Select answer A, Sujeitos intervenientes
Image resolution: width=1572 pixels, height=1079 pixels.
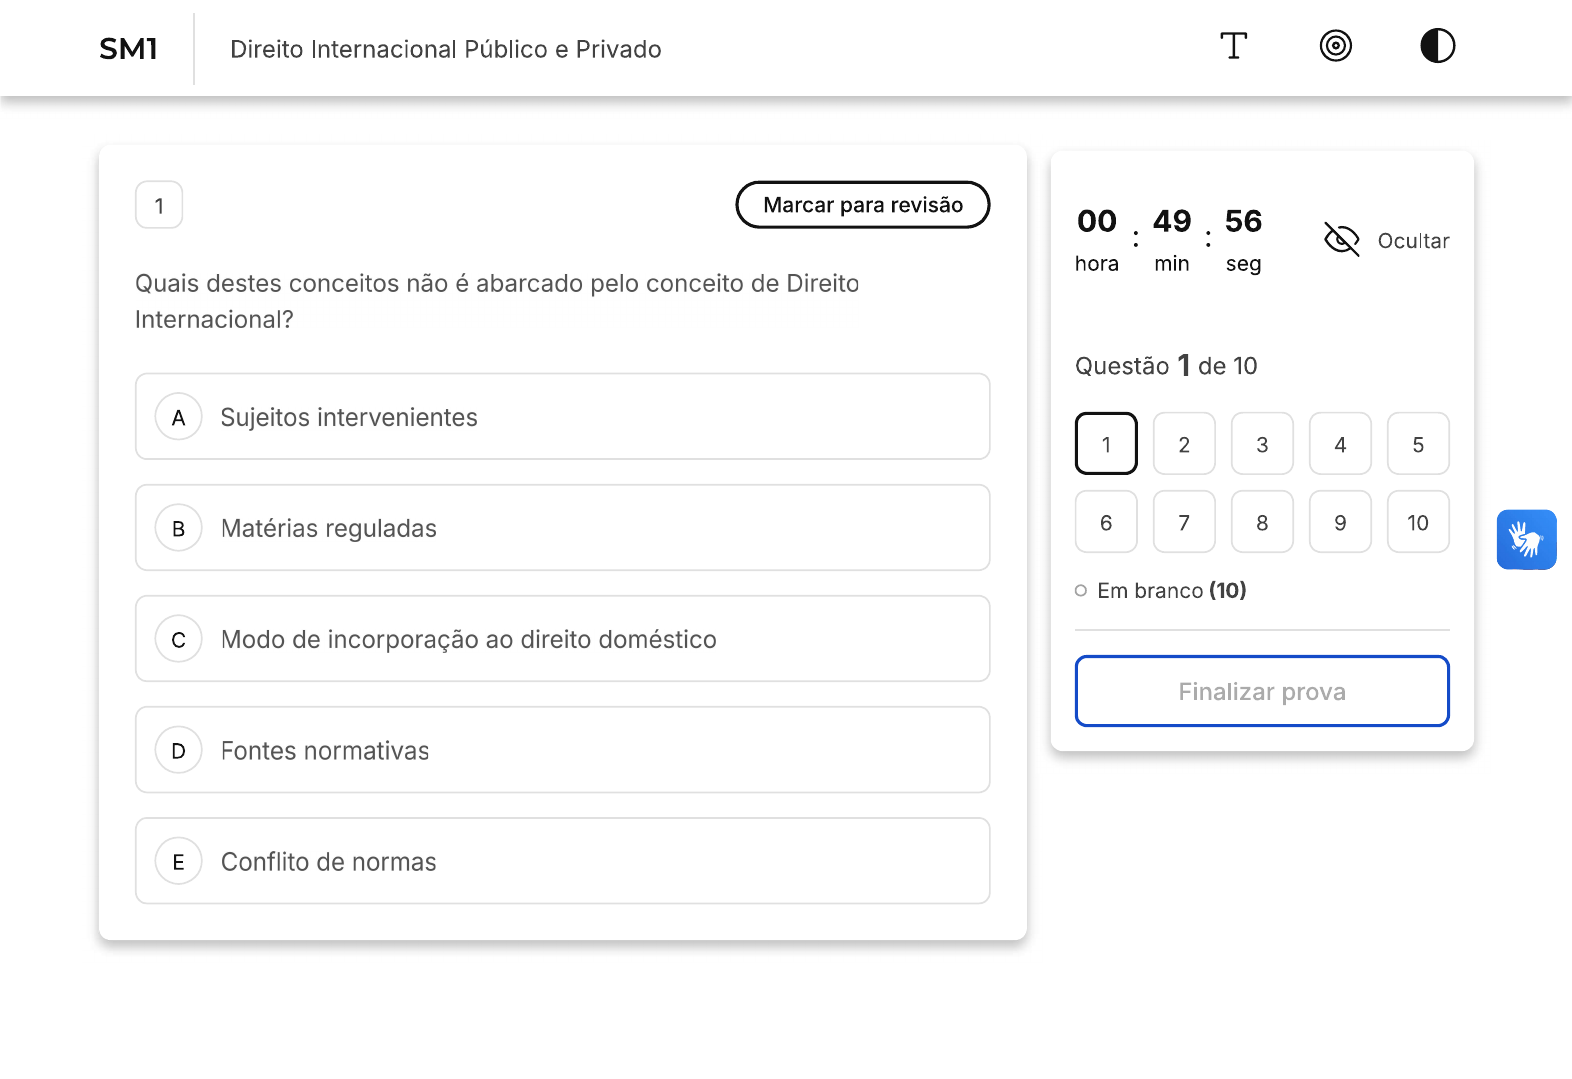562,417
